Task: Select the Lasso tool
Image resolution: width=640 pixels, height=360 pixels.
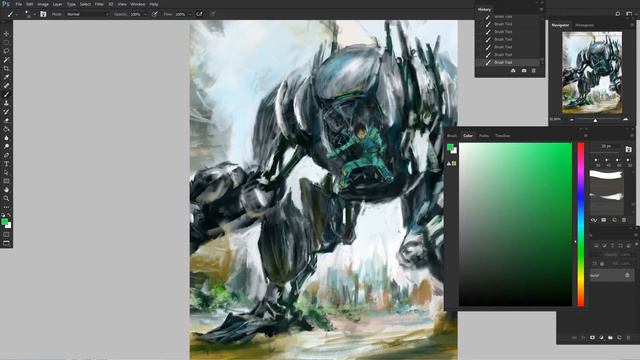Action: (x=6, y=51)
